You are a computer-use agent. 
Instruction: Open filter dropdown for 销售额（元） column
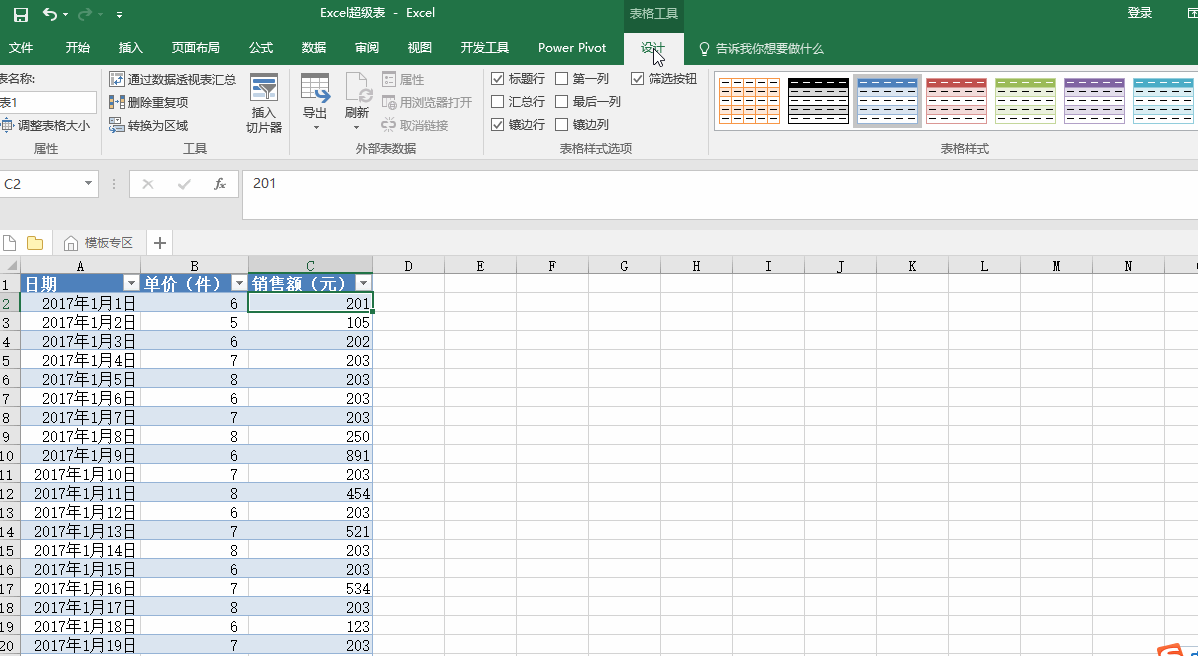pos(364,283)
